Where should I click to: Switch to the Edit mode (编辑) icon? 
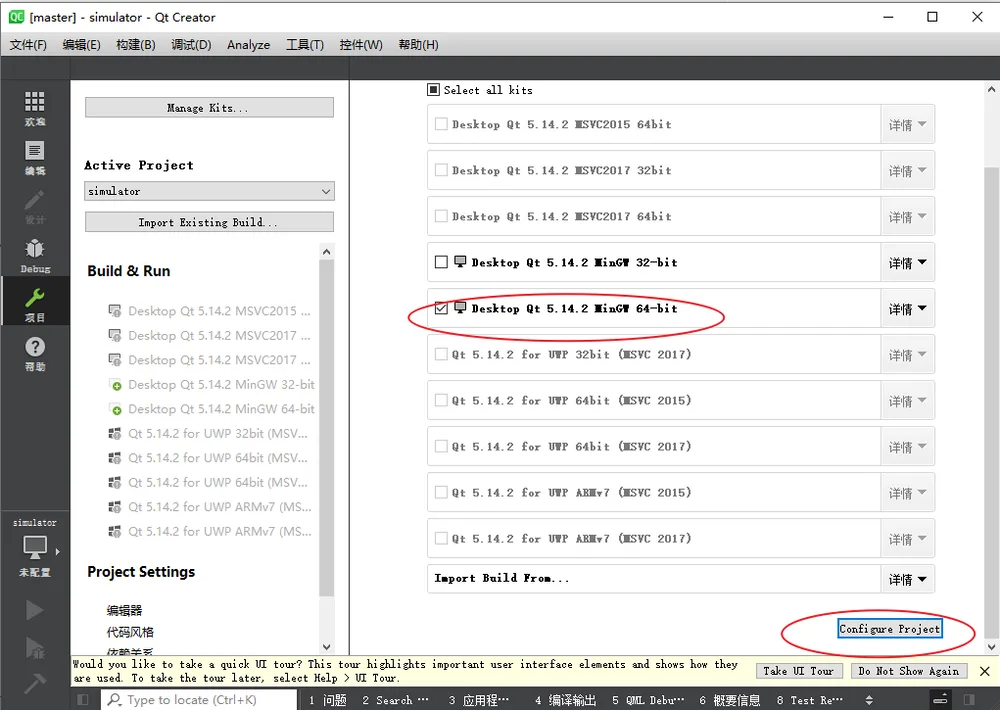pos(34,158)
